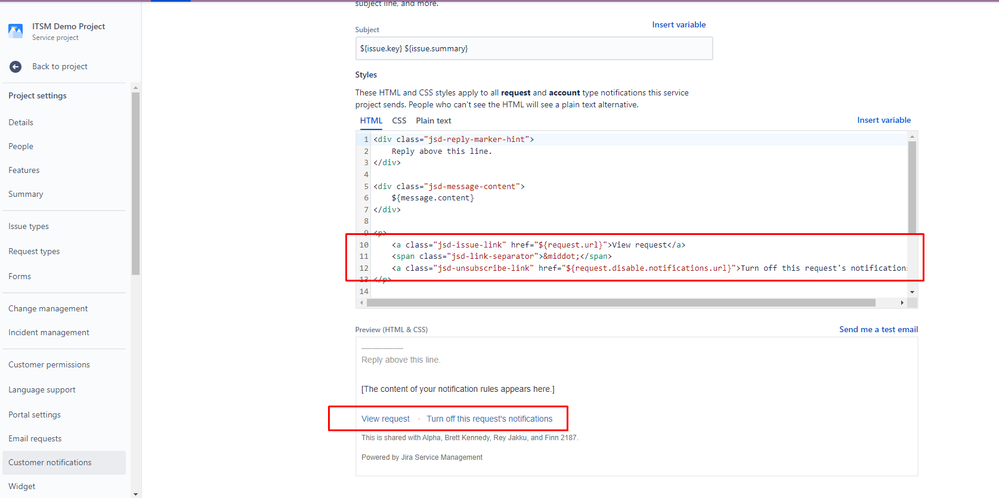Click 'Powered by Jira Service Management' text
This screenshot has width=999, height=498.
422,457
